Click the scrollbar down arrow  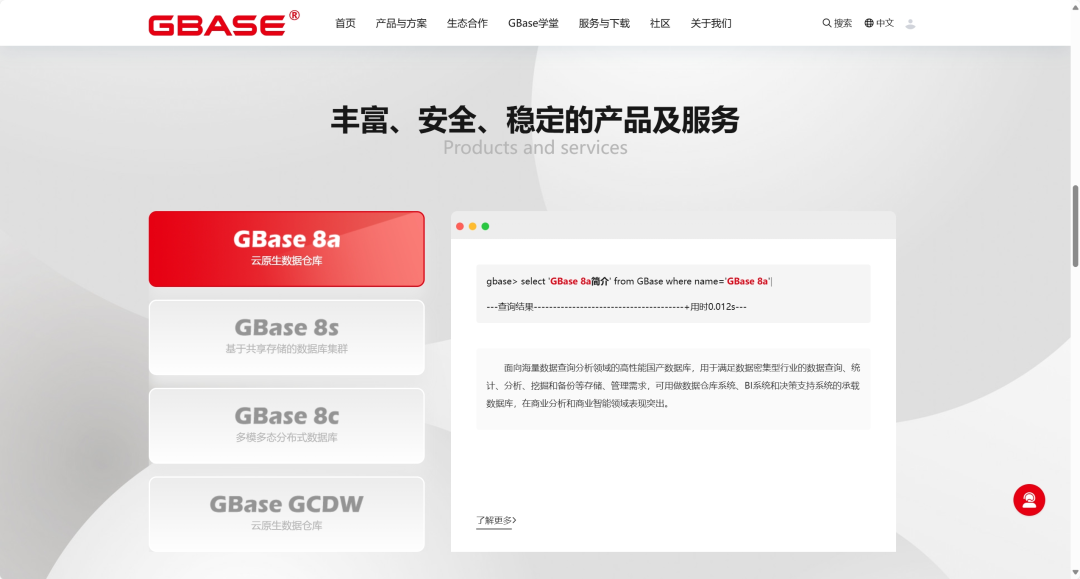[x=1075, y=573]
